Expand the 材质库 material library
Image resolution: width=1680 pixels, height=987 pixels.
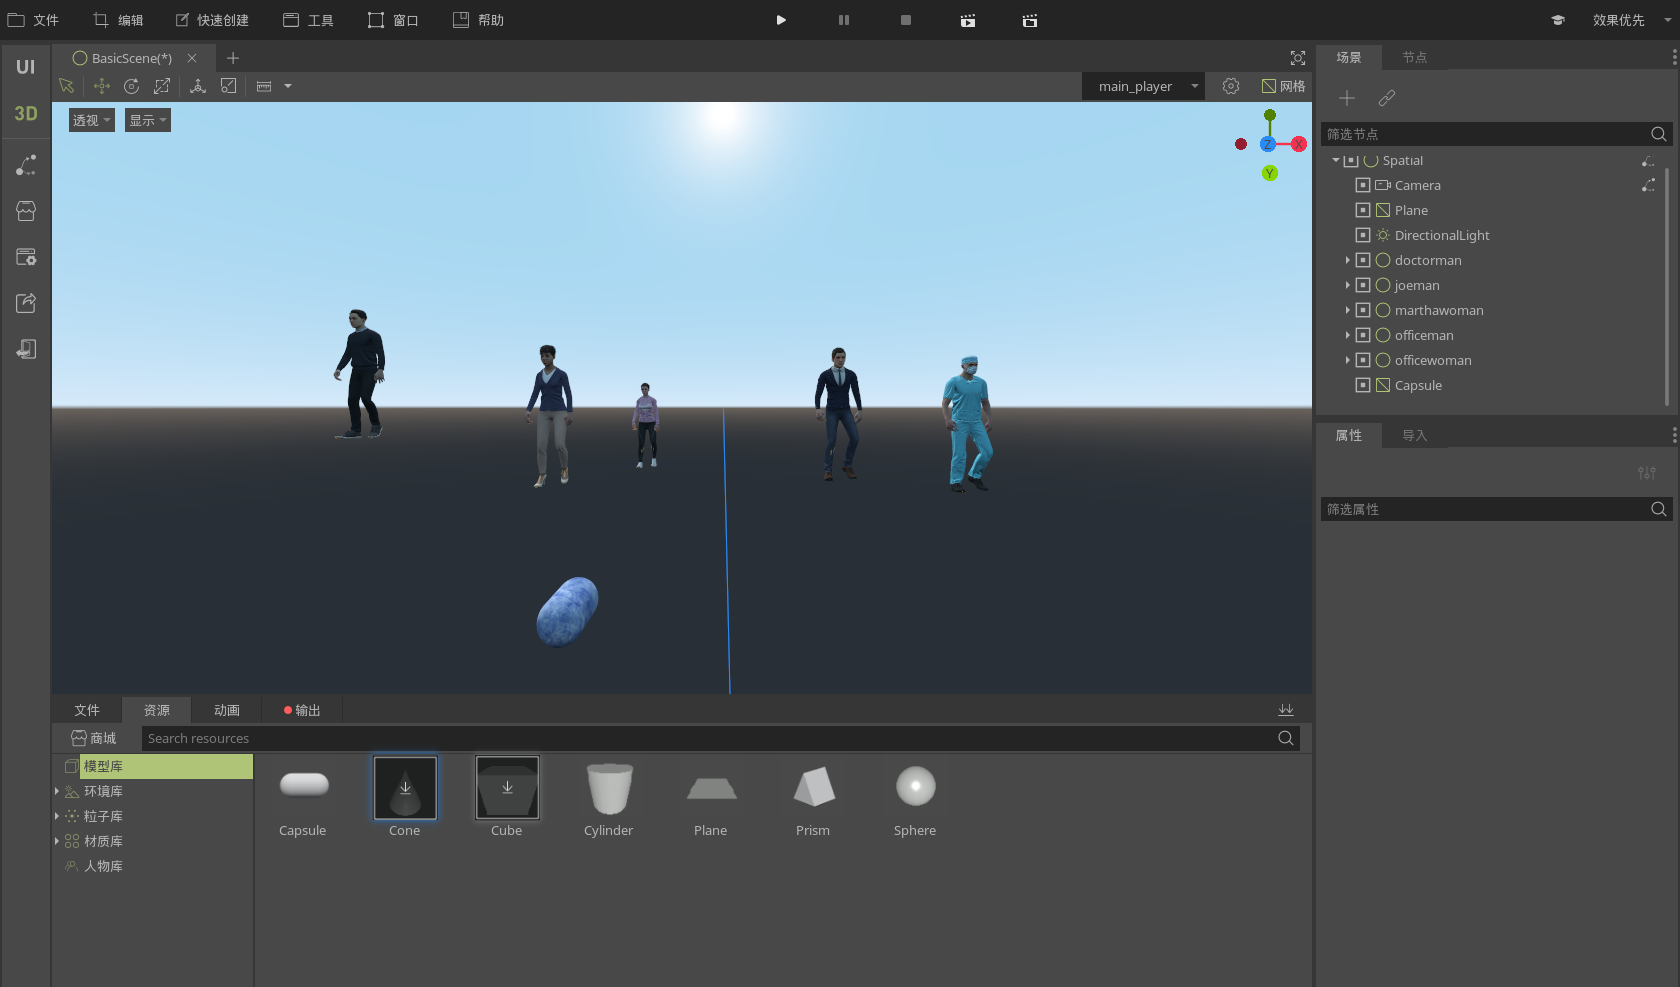(x=57, y=841)
